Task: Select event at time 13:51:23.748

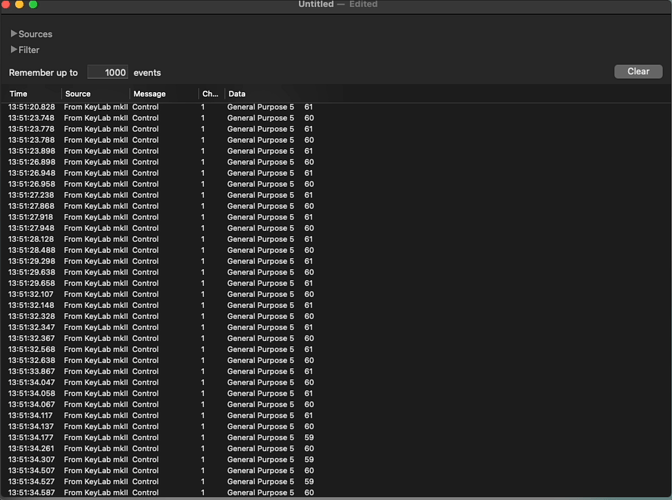Action: pyautogui.click(x=336, y=118)
